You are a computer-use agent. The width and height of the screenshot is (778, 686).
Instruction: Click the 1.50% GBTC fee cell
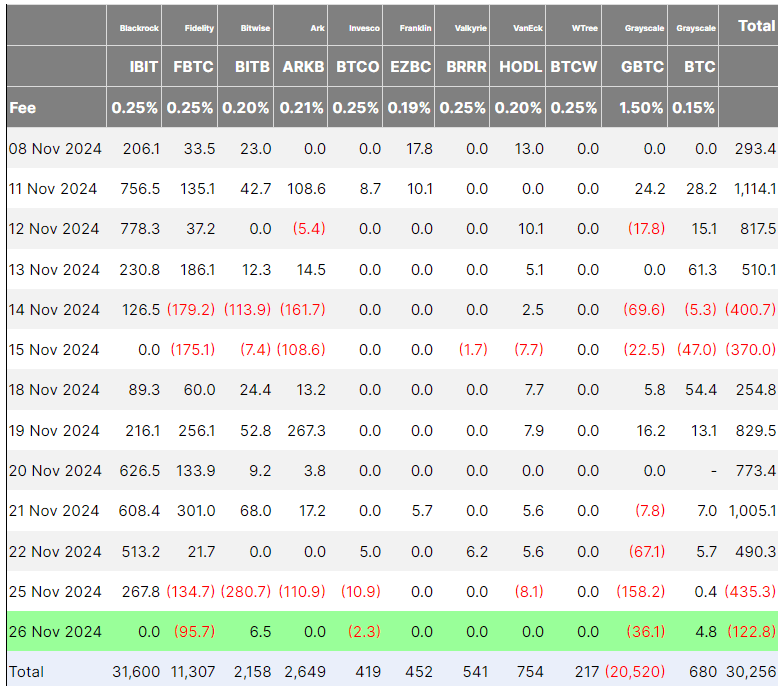pos(641,108)
